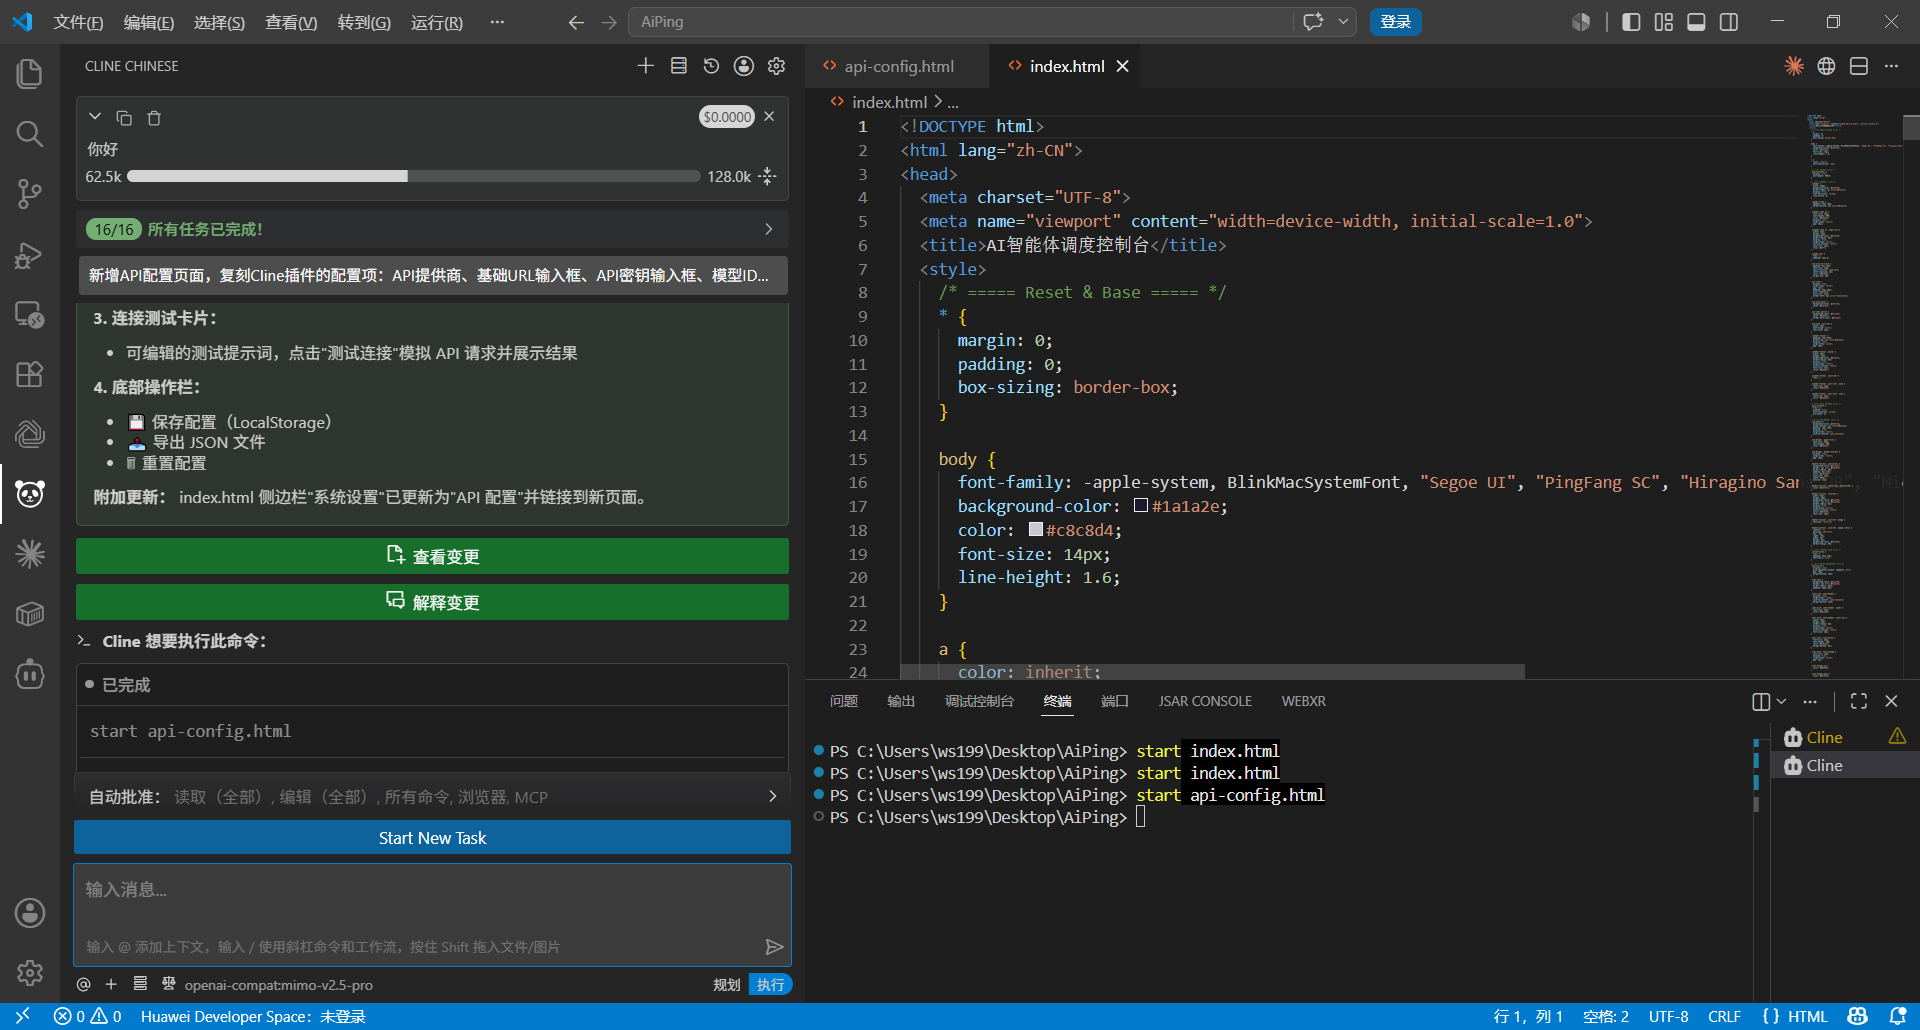Switch Cline to 规划 mode
Image resolution: width=1920 pixels, height=1030 pixels.
point(727,985)
